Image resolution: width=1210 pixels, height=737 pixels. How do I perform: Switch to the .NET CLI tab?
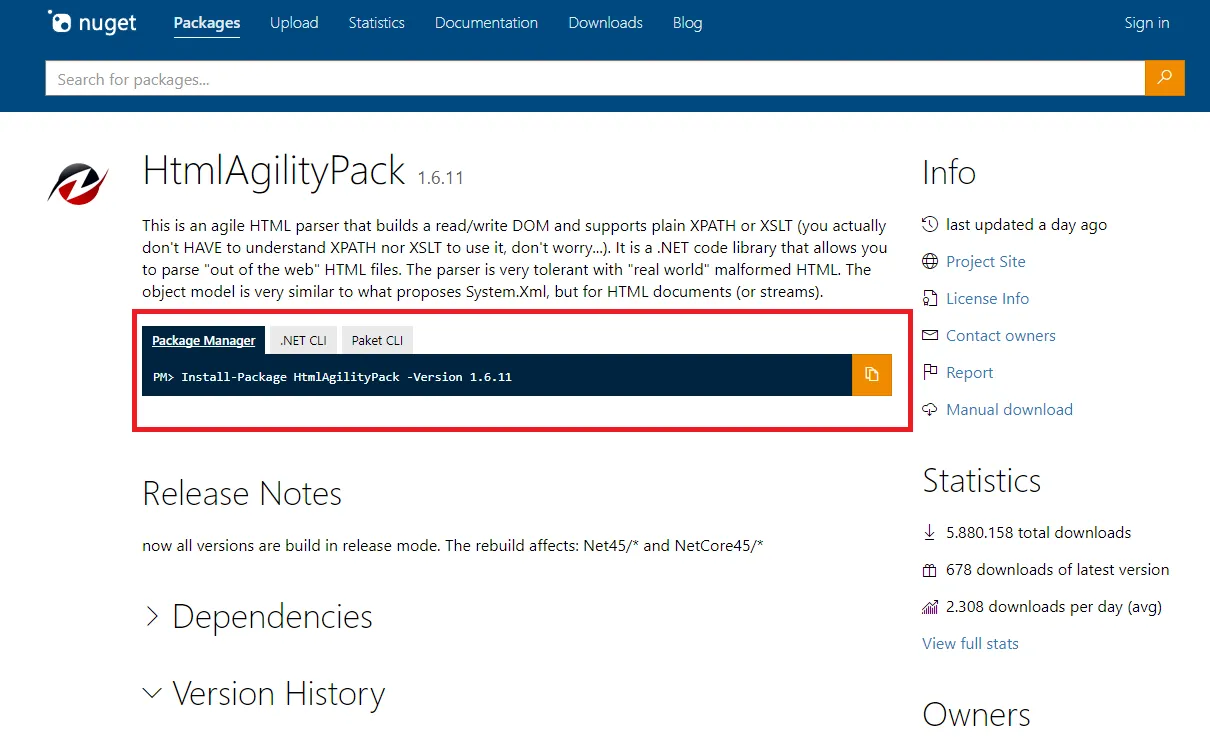click(x=304, y=340)
